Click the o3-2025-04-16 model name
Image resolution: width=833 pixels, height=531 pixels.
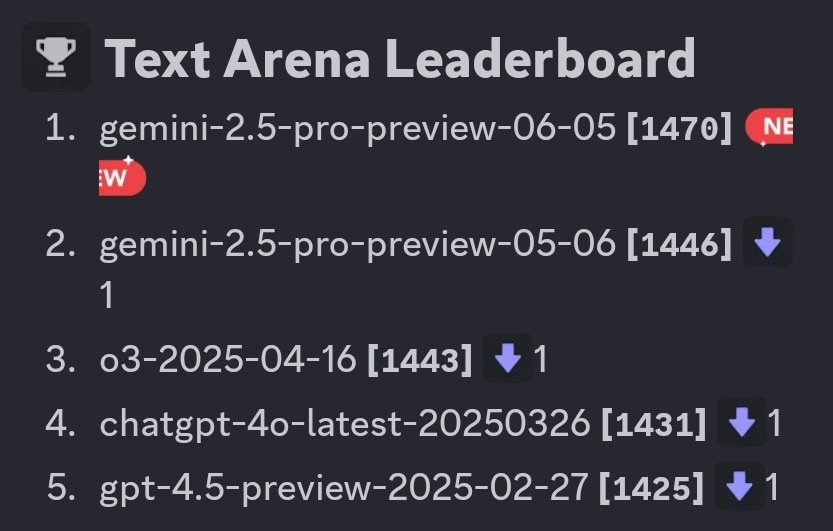click(228, 359)
